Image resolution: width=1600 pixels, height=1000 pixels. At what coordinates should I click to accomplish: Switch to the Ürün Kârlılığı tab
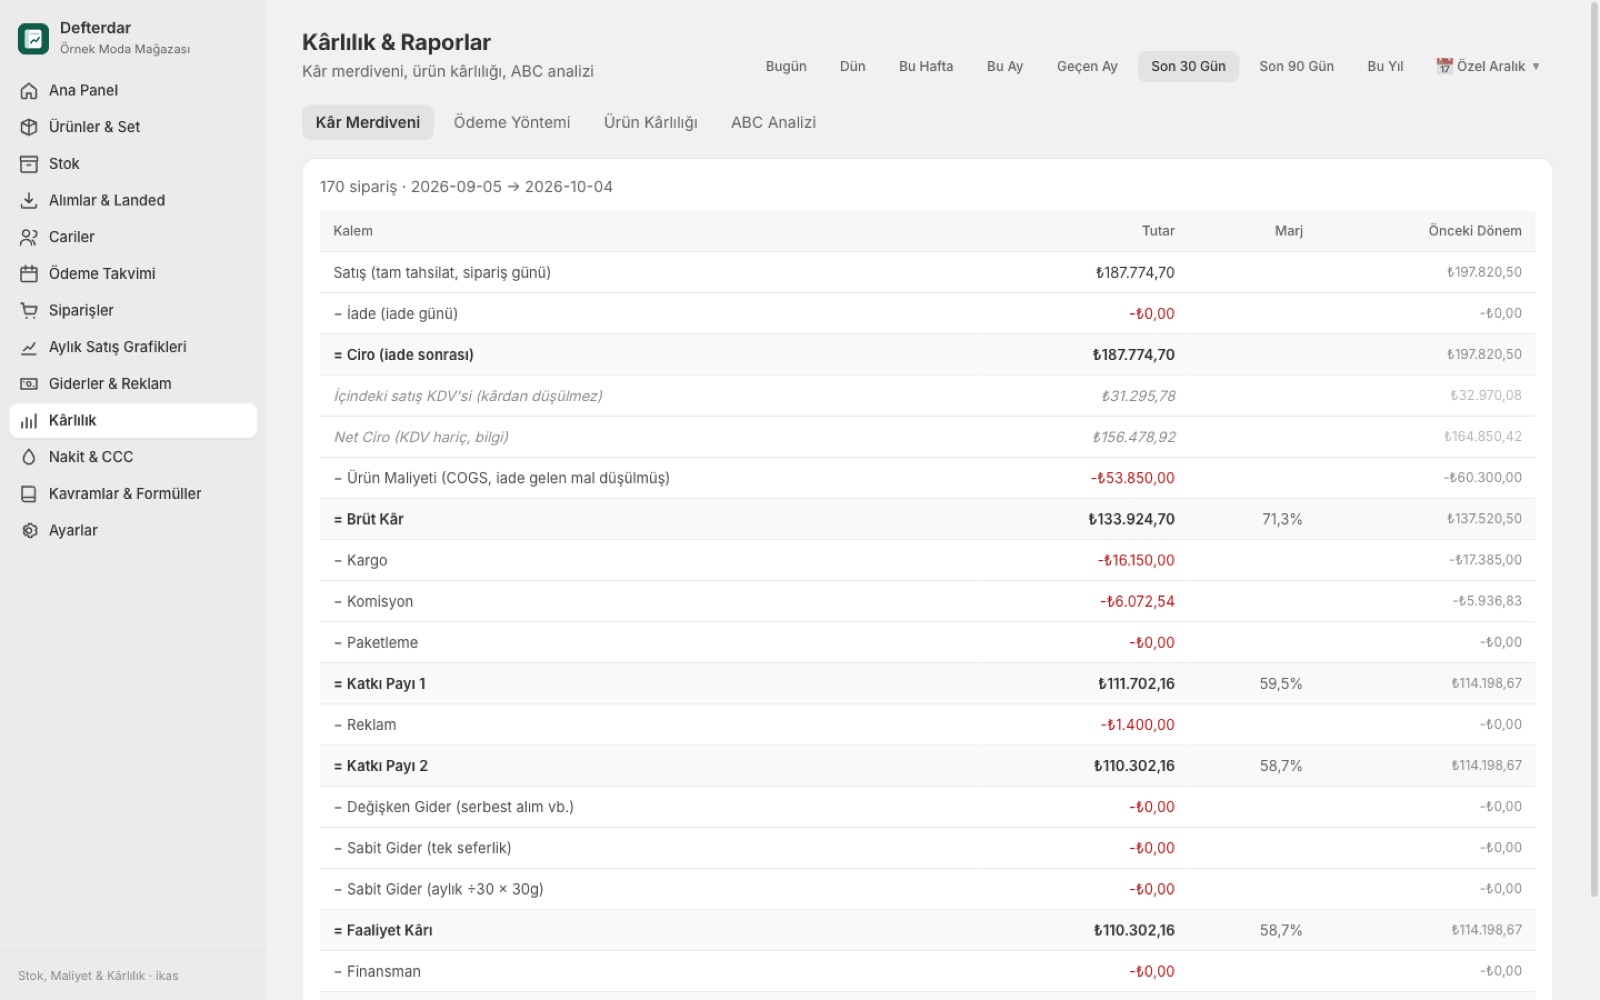[651, 122]
